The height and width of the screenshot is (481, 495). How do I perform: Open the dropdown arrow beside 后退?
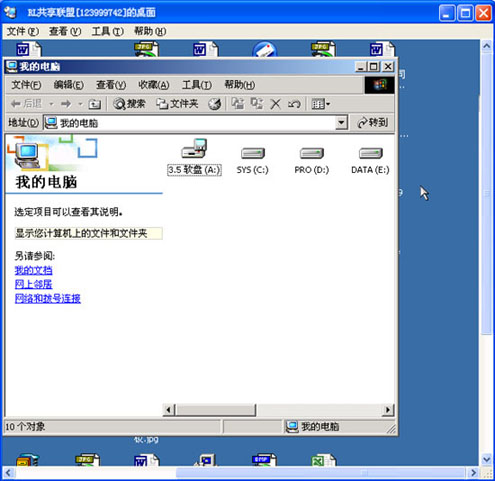51,104
